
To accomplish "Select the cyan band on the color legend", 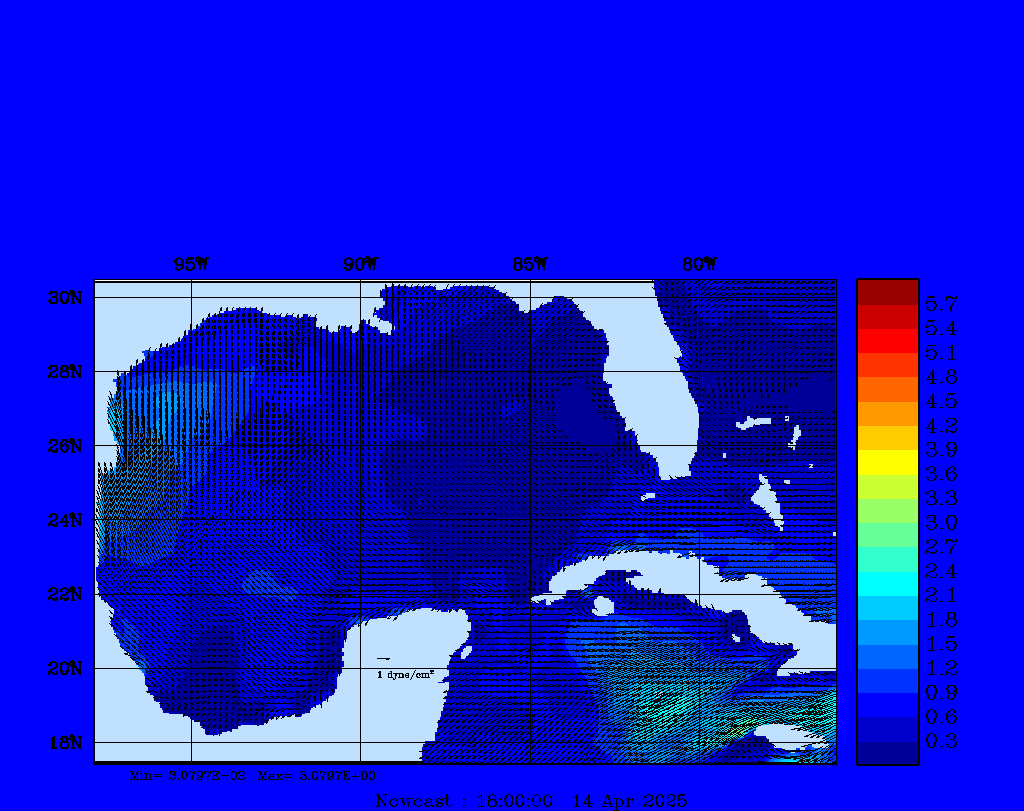I will (887, 583).
